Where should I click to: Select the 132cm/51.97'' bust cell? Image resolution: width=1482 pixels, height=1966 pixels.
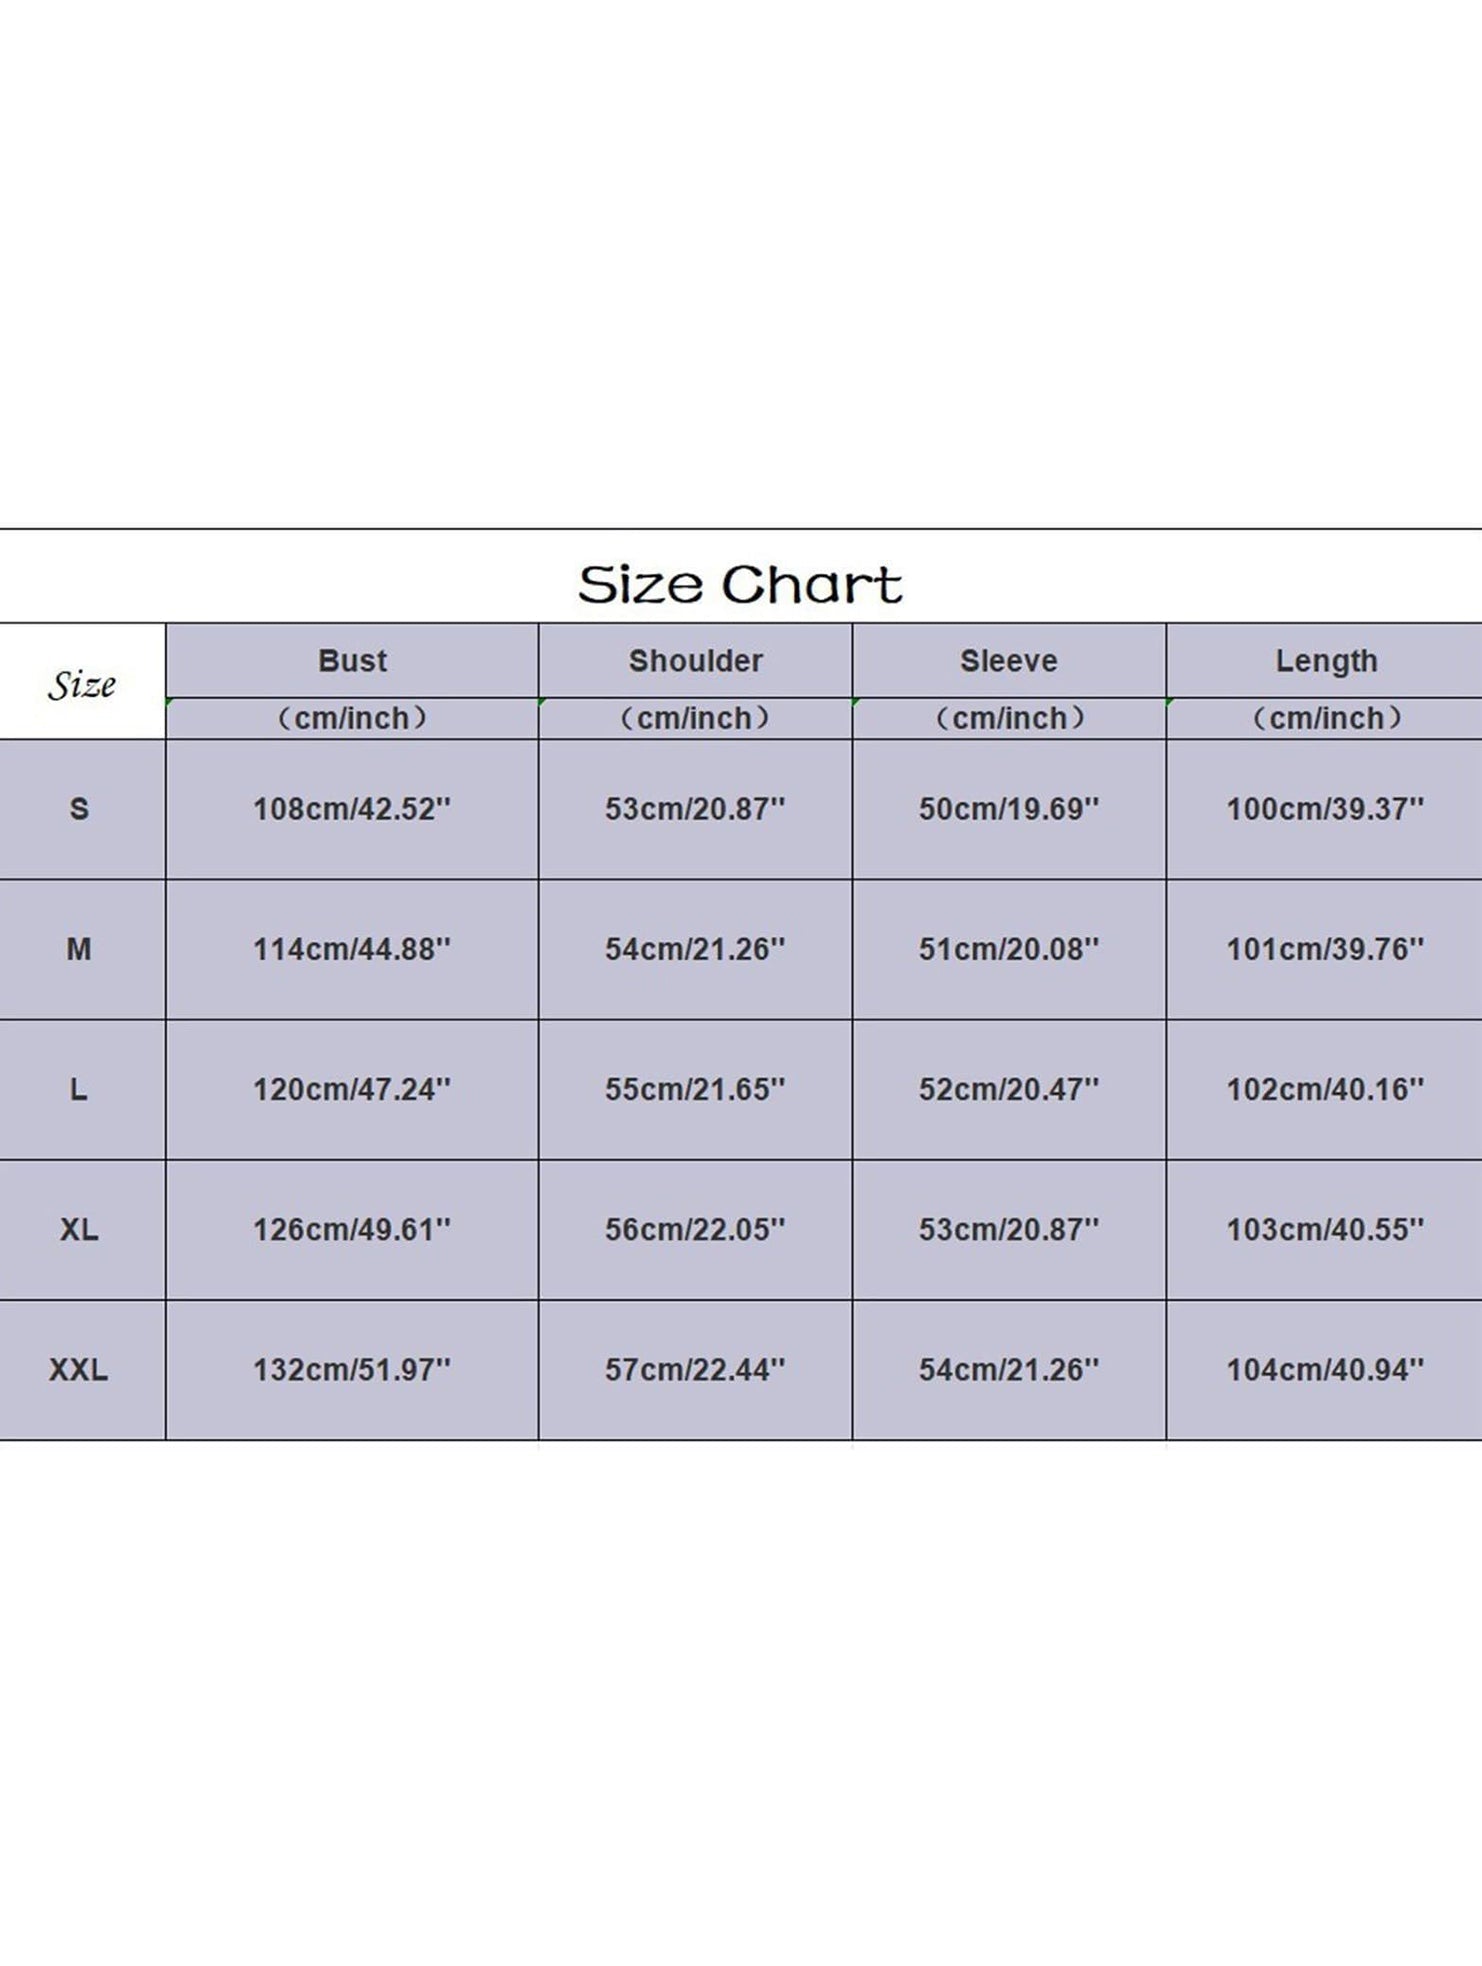click(352, 1369)
